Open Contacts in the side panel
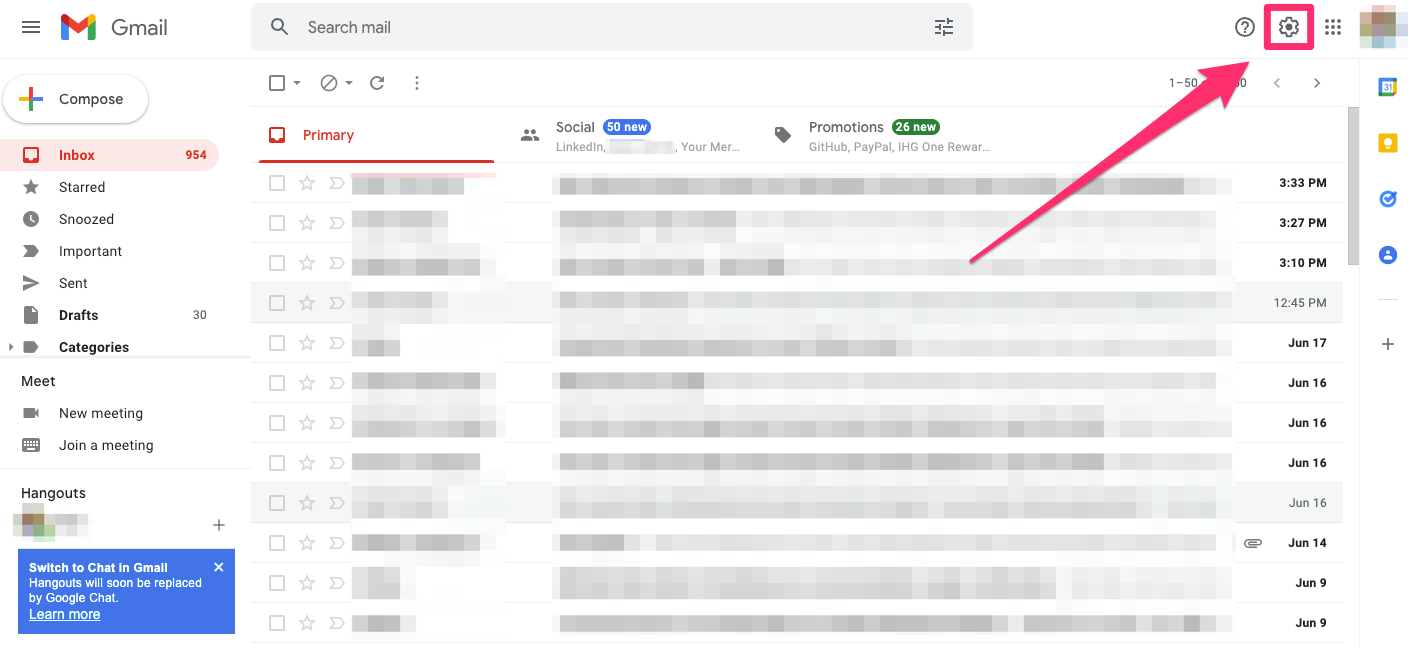This screenshot has height=648, width=1408. pyautogui.click(x=1387, y=254)
